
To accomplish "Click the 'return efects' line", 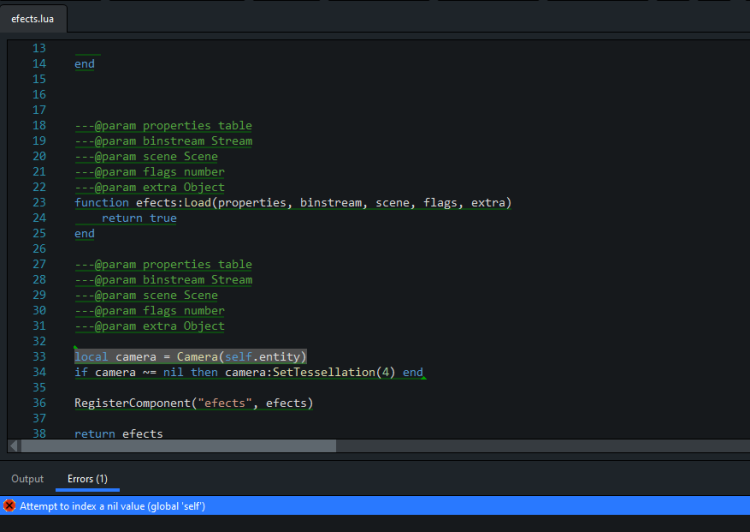I will (x=118, y=434).
